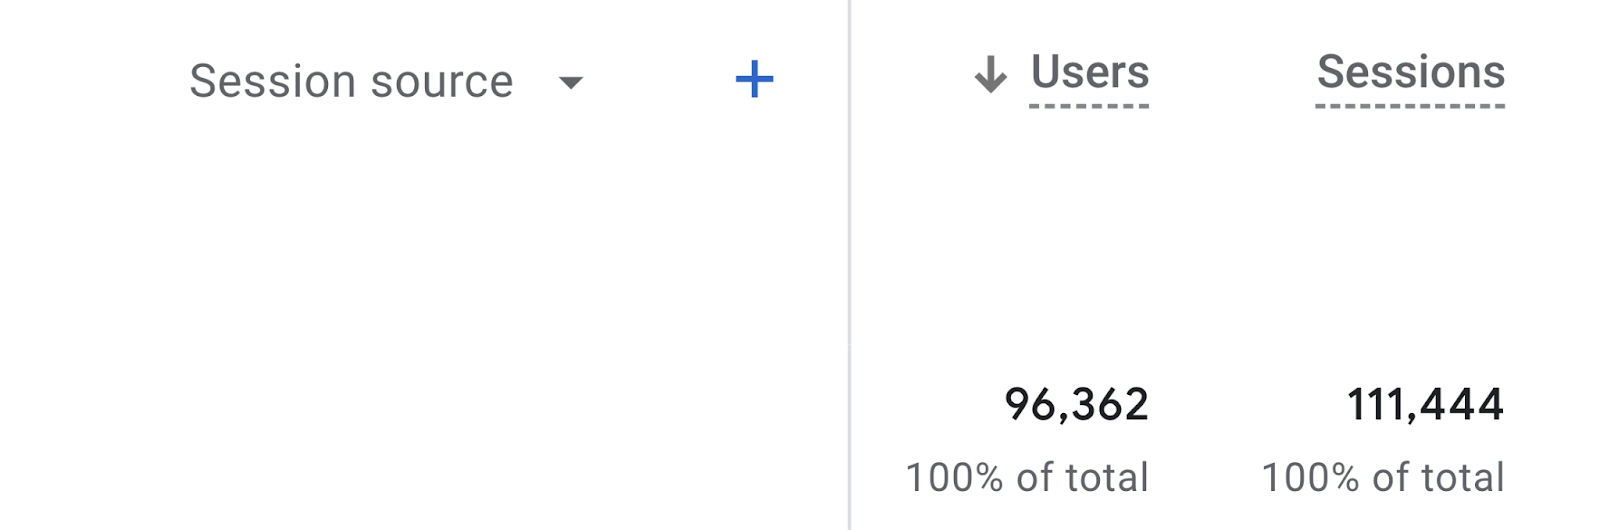Expand the Session source dropdown caret
This screenshot has width=1600, height=530.
[570, 82]
